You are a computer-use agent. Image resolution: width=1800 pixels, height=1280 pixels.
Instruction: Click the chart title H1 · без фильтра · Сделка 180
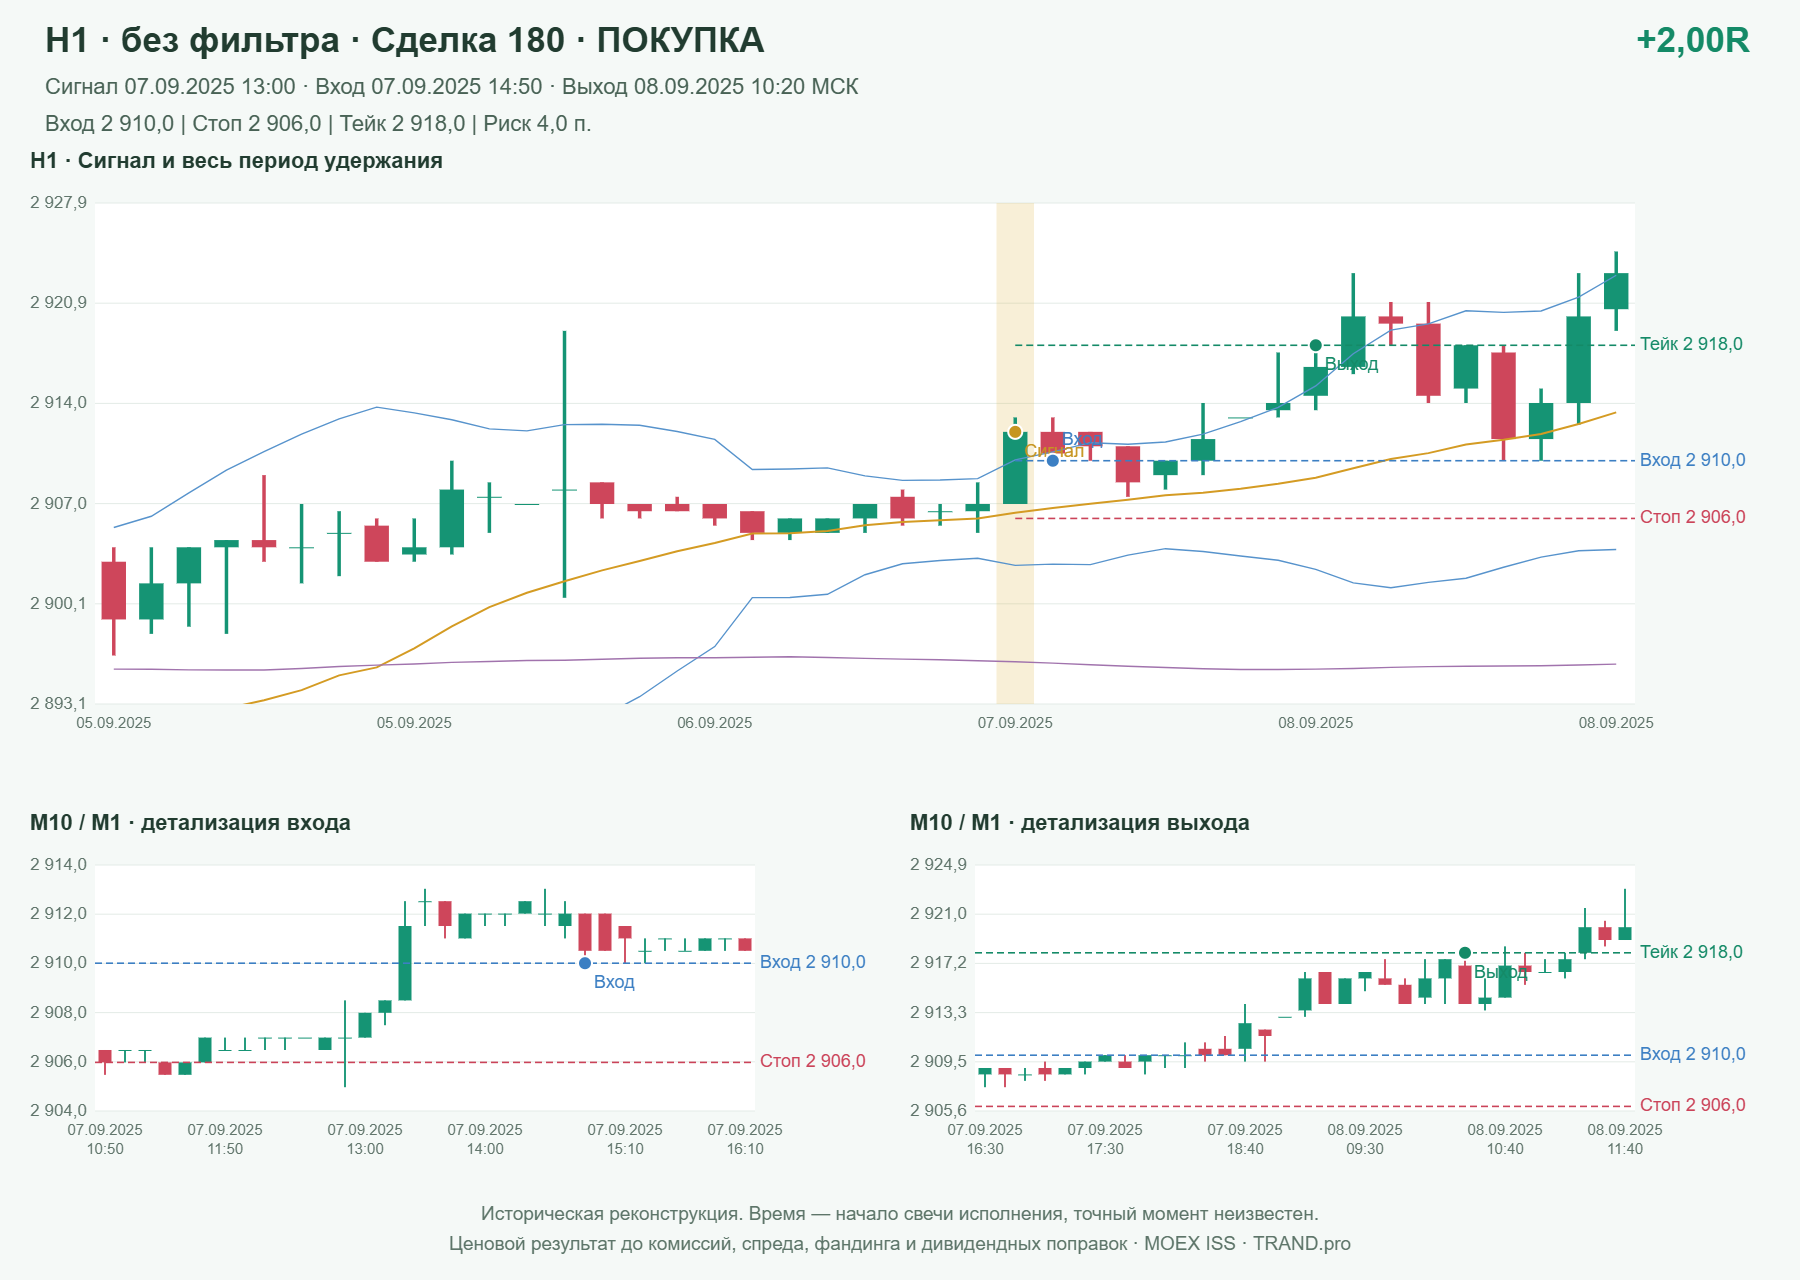405,40
